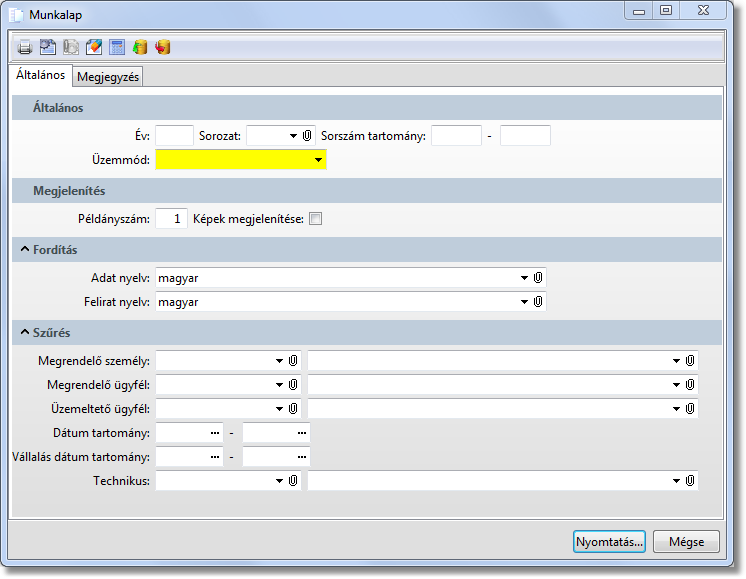Click paperclip icon beside Adat nyelv

click(538, 277)
